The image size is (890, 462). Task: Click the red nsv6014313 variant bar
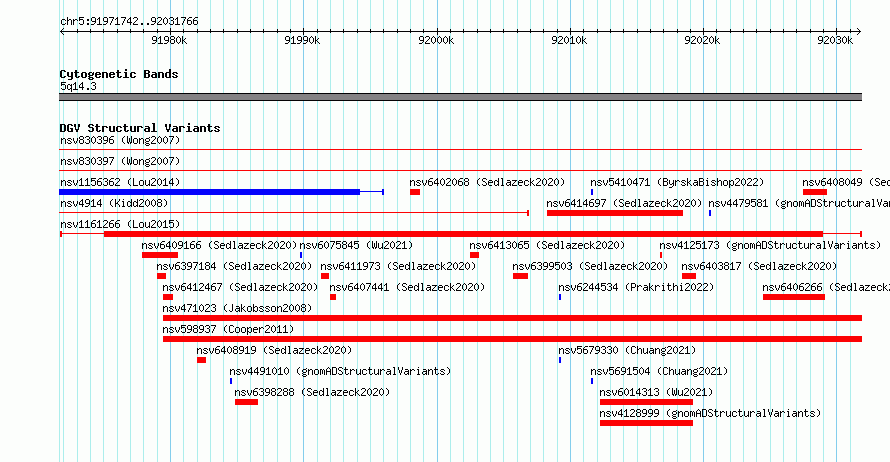coord(646,402)
